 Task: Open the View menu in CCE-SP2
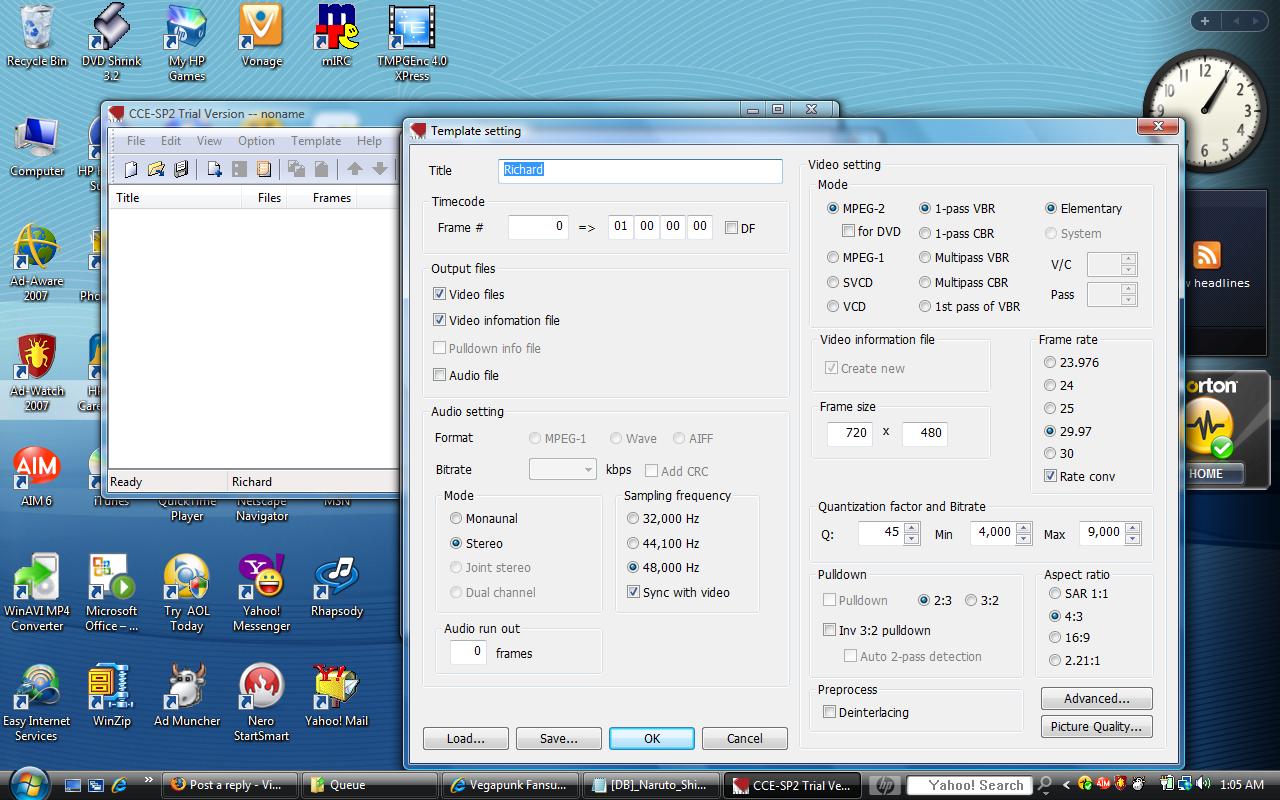tap(209, 141)
